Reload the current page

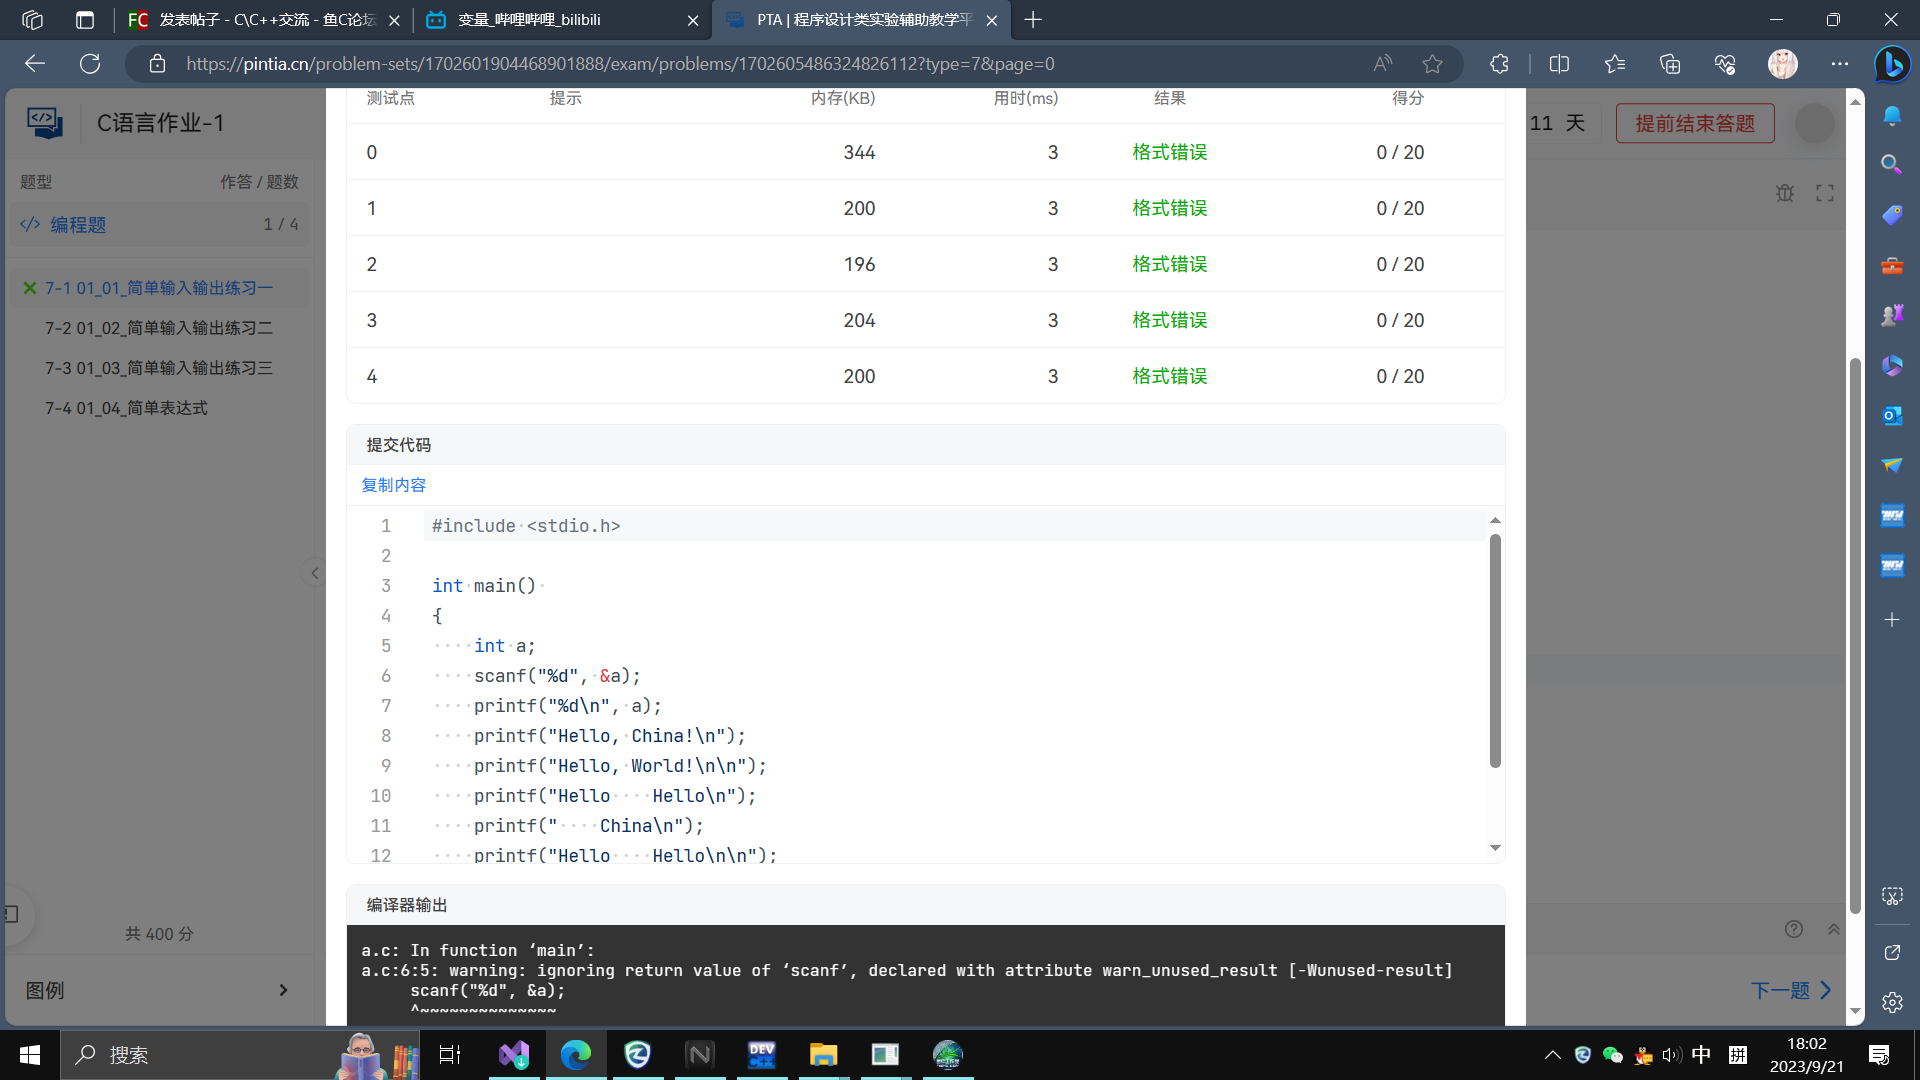click(90, 64)
